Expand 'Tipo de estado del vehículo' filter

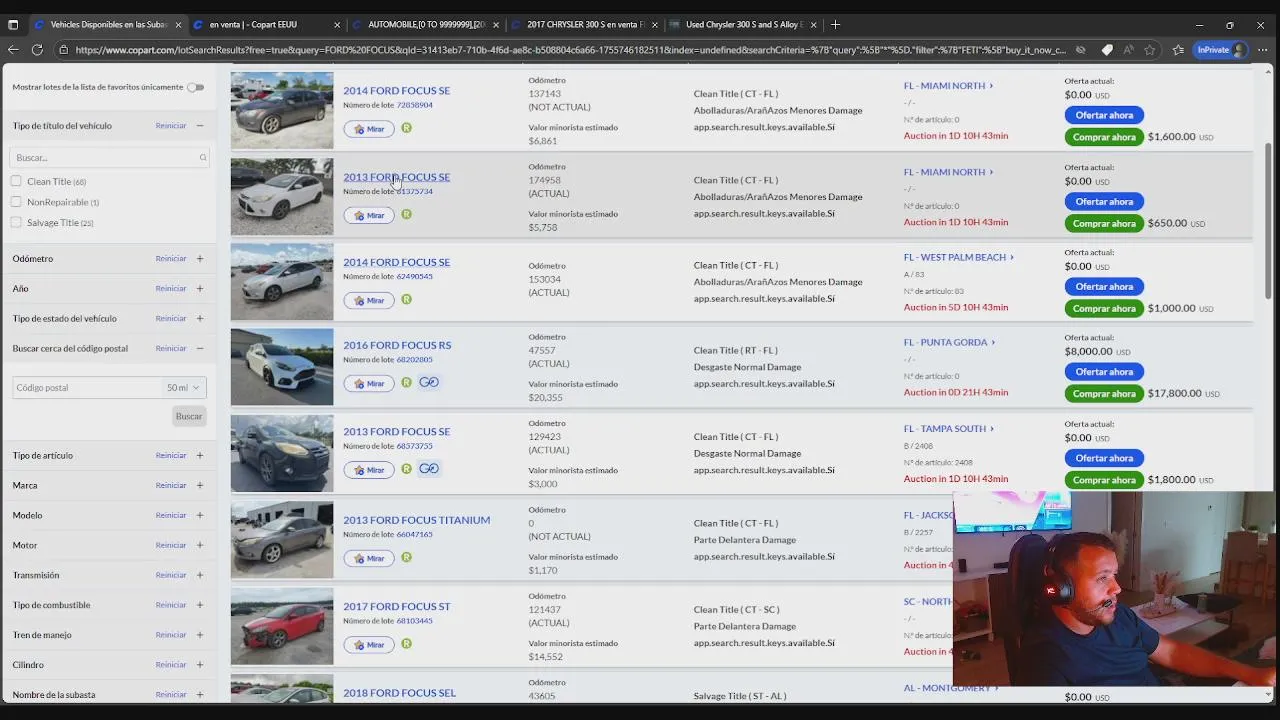click(x=200, y=318)
